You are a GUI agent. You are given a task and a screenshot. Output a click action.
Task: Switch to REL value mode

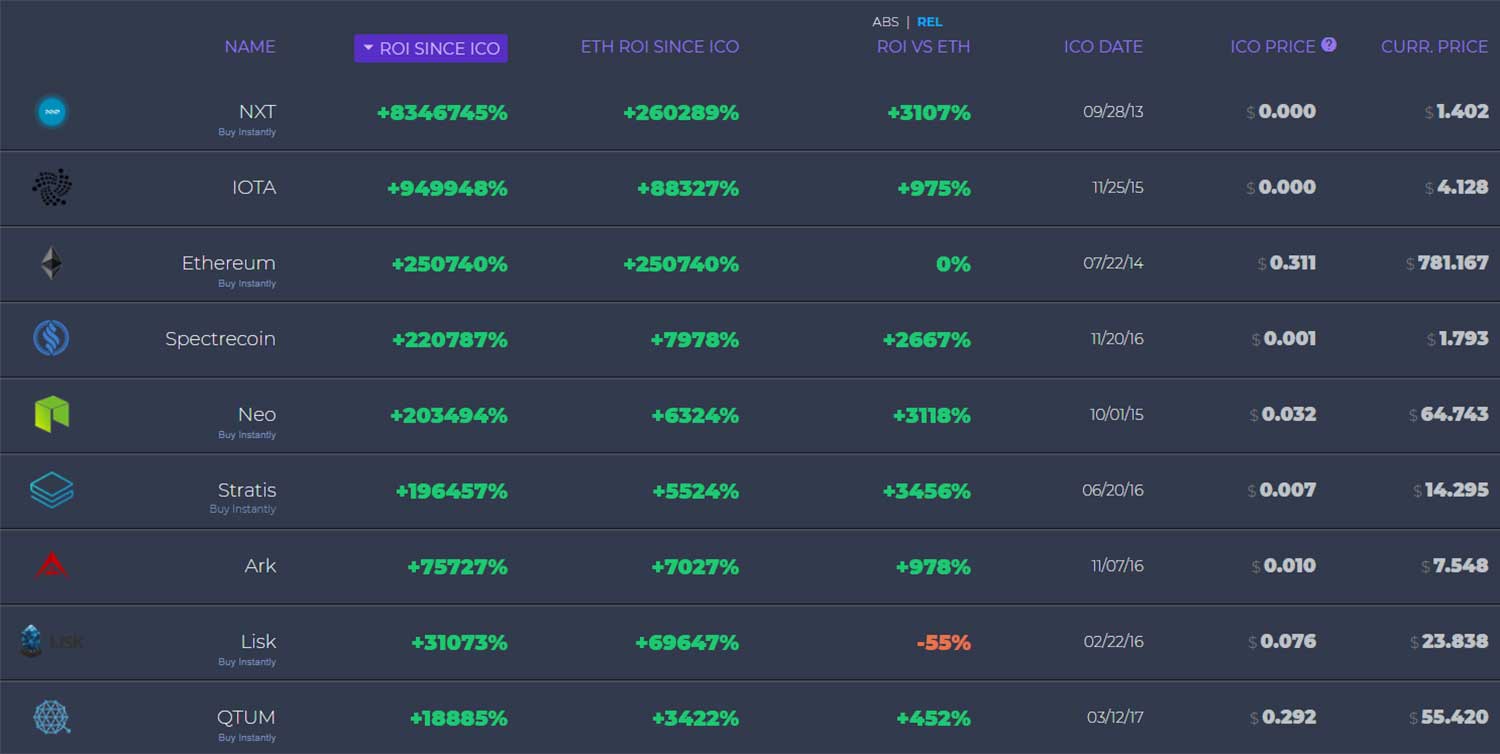[929, 22]
